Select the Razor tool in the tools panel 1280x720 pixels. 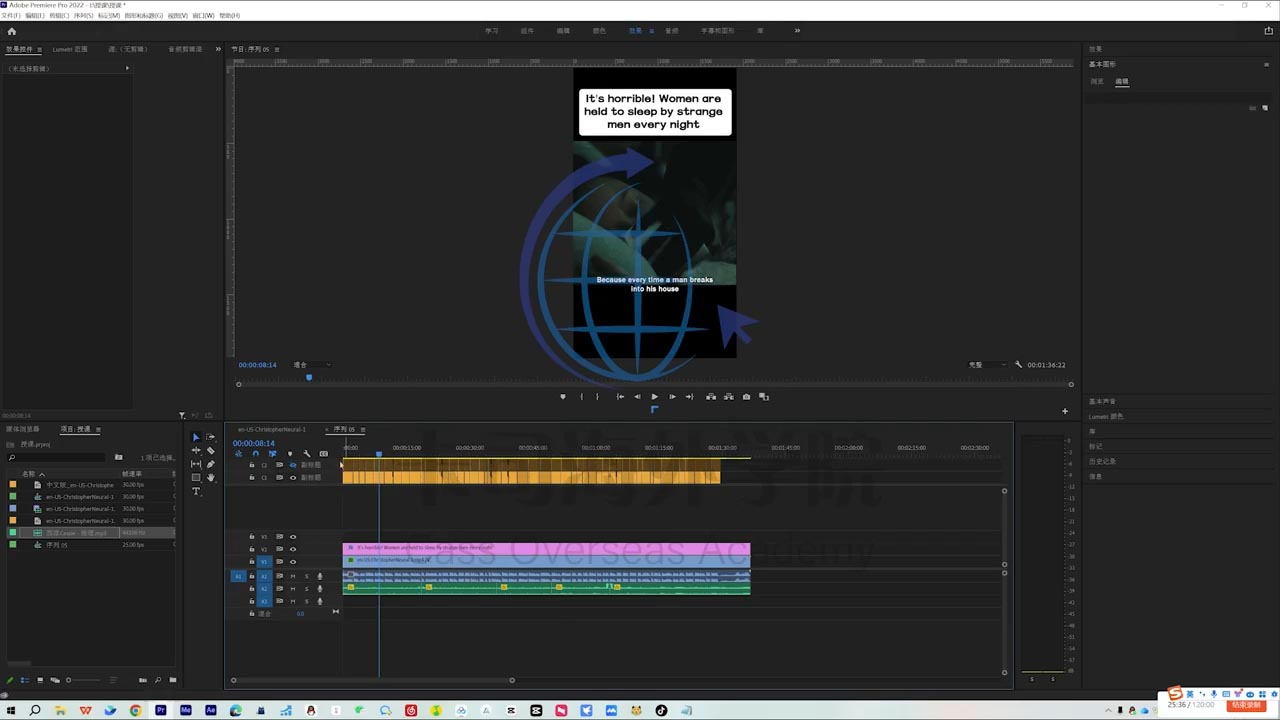(210, 451)
